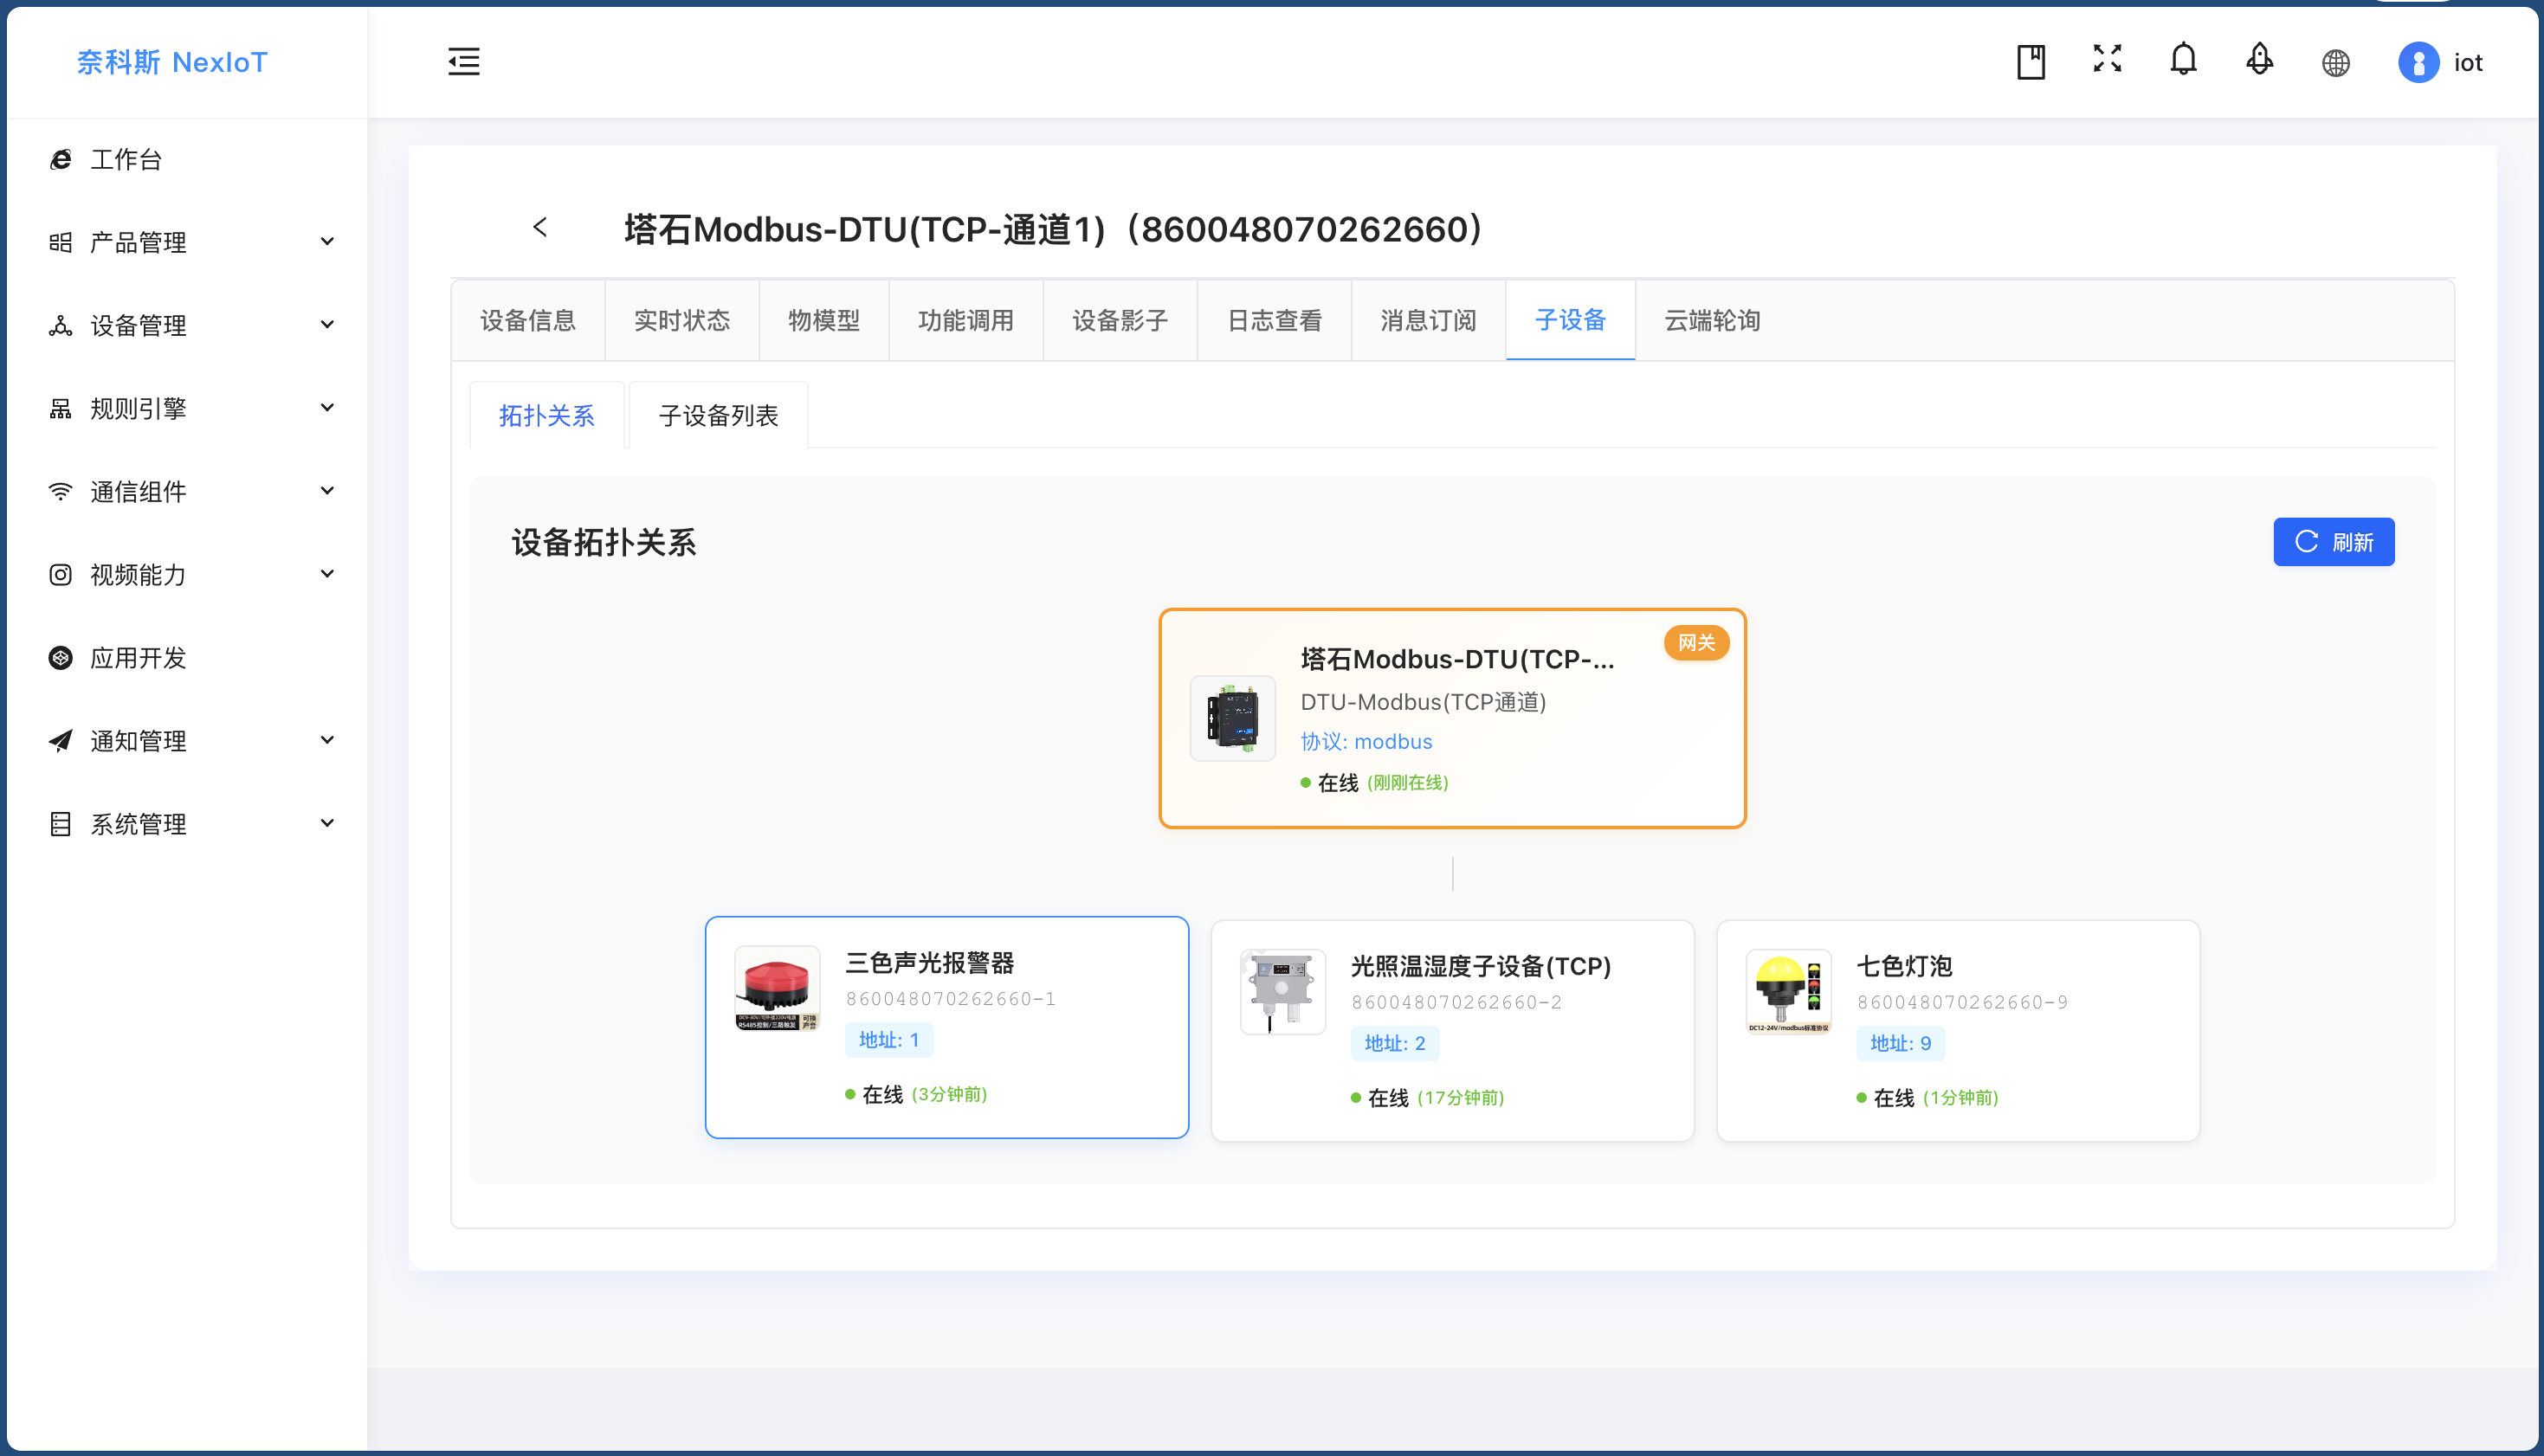Toggle the 网关 badge on the gateway card

tap(1696, 643)
